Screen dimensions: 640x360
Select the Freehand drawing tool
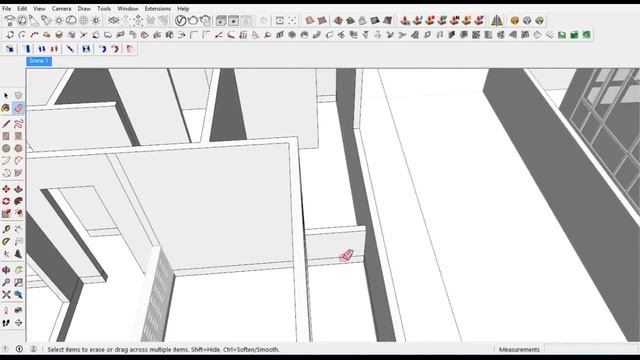tap(18, 124)
